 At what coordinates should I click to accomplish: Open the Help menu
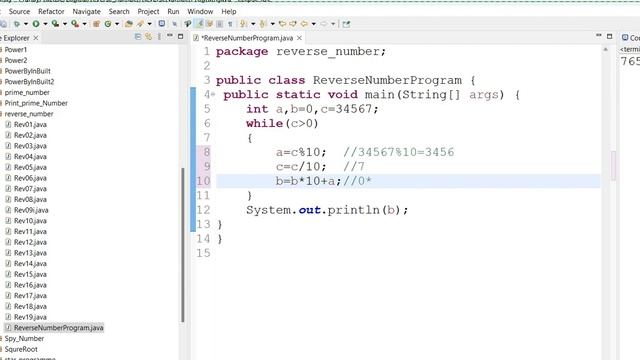click(229, 11)
